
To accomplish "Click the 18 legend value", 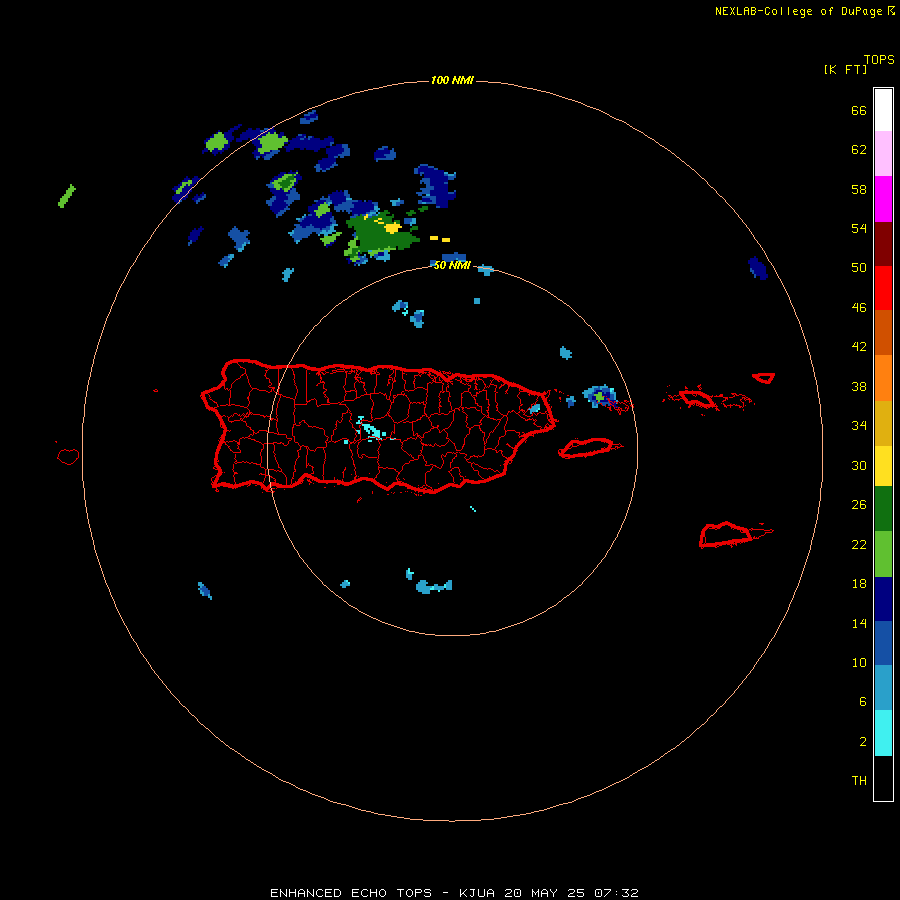I will [859, 584].
